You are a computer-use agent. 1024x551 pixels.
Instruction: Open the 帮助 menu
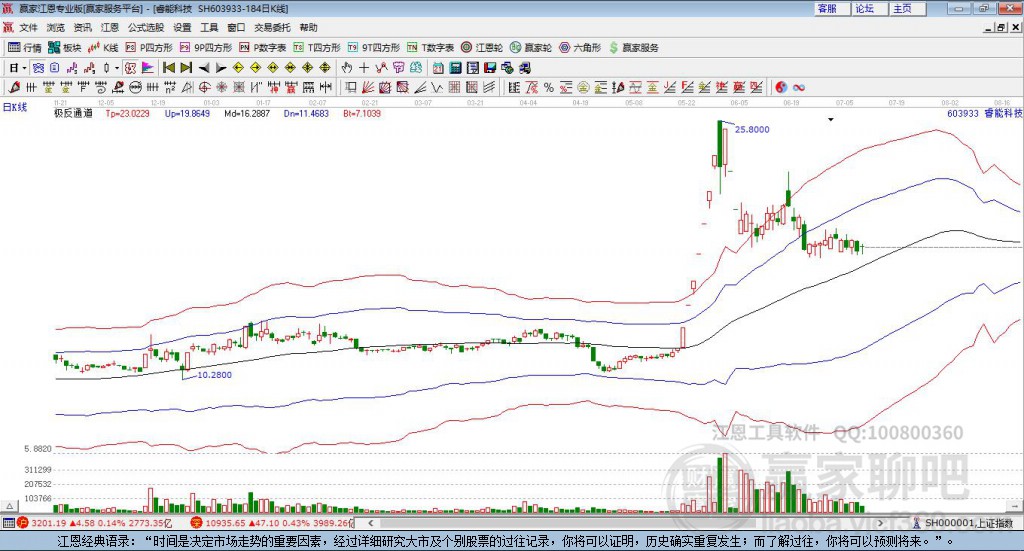pos(308,27)
